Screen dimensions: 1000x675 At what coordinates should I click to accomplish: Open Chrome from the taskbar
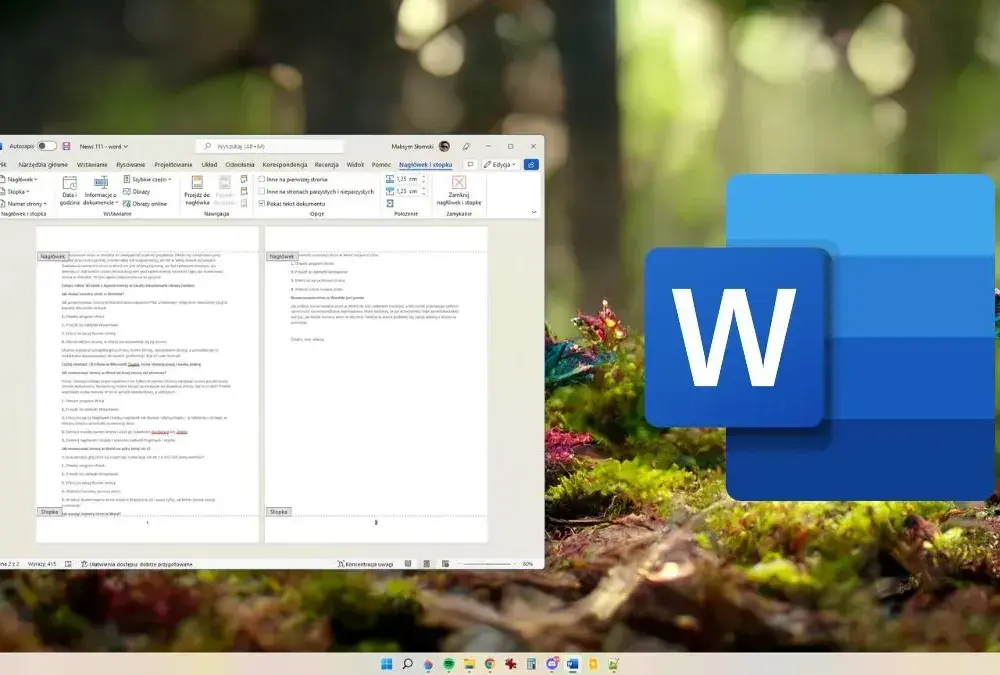pyautogui.click(x=490, y=664)
